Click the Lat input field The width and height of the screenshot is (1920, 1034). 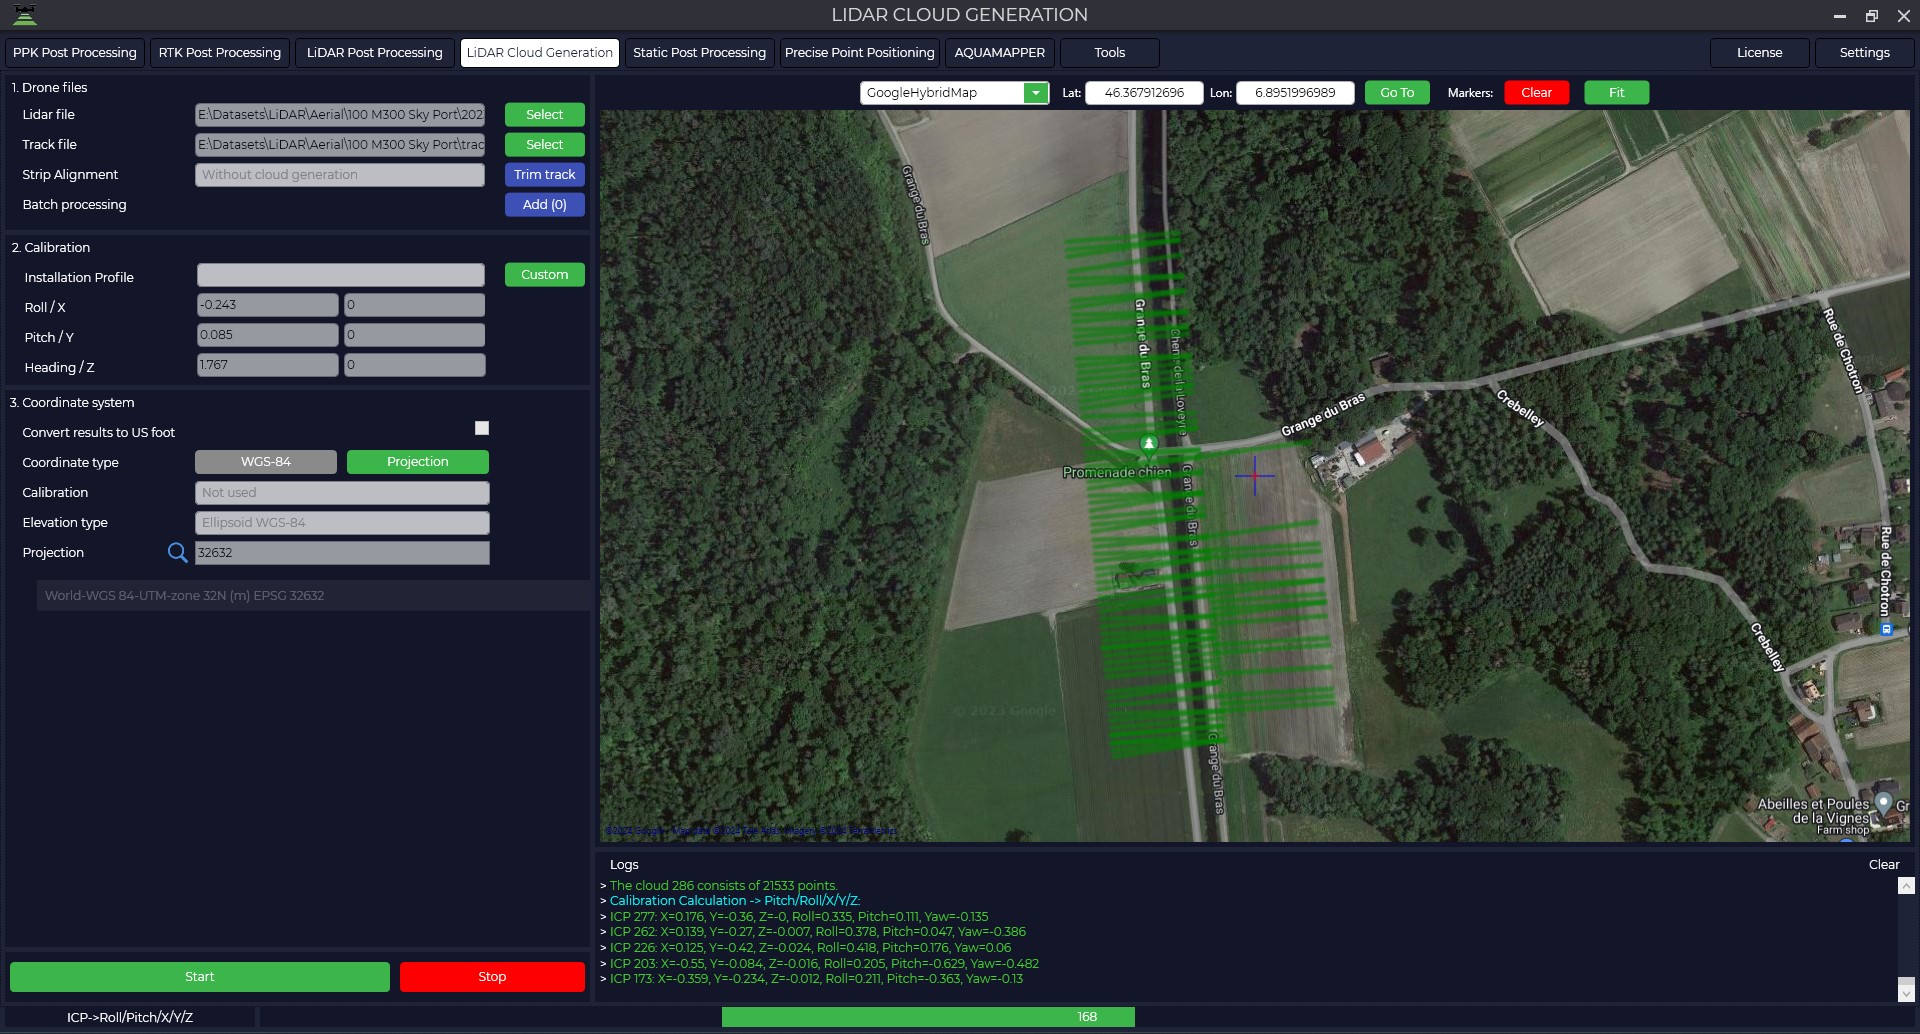pos(1144,93)
